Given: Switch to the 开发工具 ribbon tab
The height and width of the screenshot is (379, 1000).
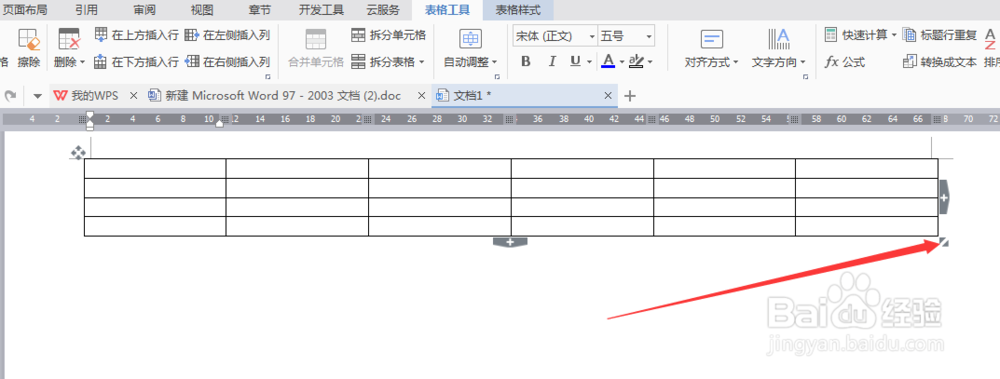Looking at the screenshot, I should click(x=321, y=10).
